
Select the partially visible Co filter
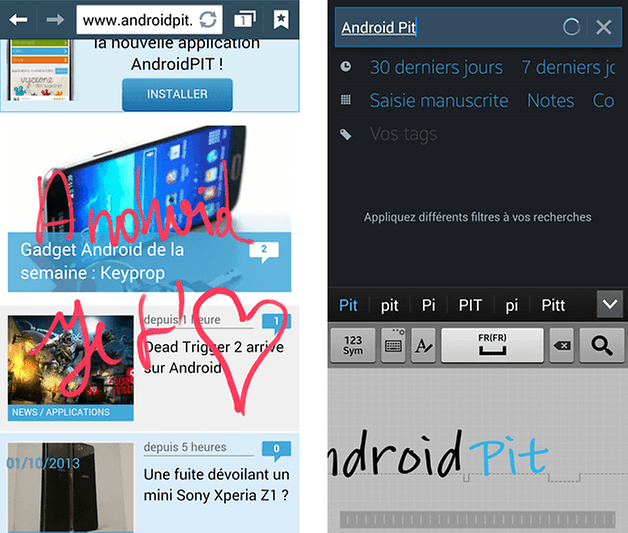pyautogui.click(x=604, y=101)
